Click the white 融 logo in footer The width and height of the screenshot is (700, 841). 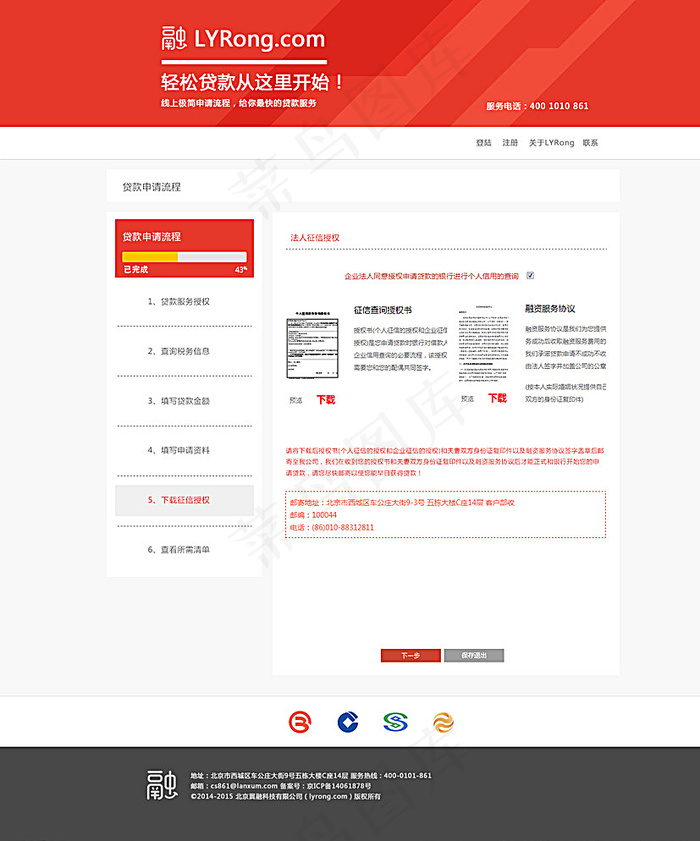pos(162,785)
